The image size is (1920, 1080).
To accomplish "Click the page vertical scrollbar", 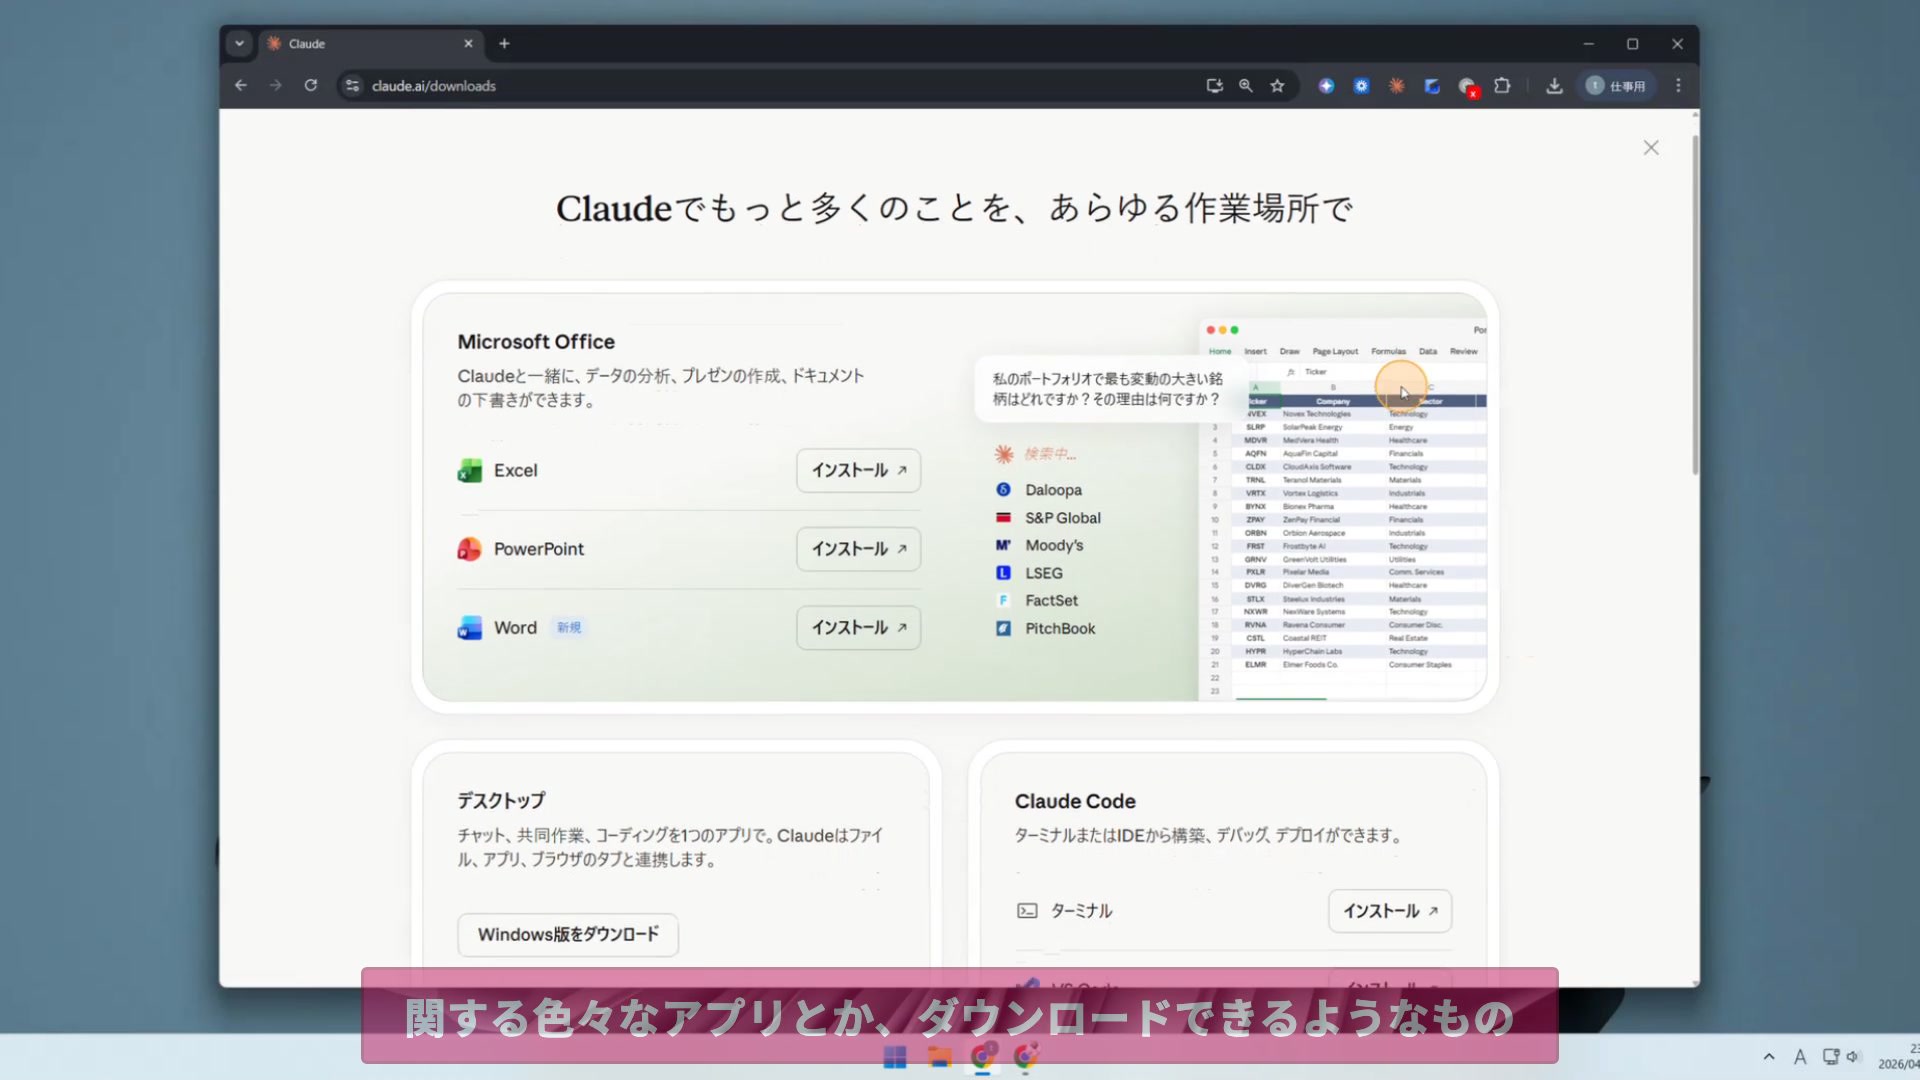I will pos(1695,305).
